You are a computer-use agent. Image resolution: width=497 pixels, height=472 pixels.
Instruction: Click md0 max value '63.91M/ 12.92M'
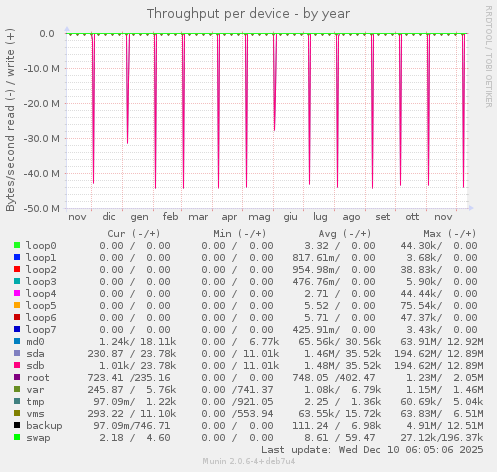click(442, 342)
